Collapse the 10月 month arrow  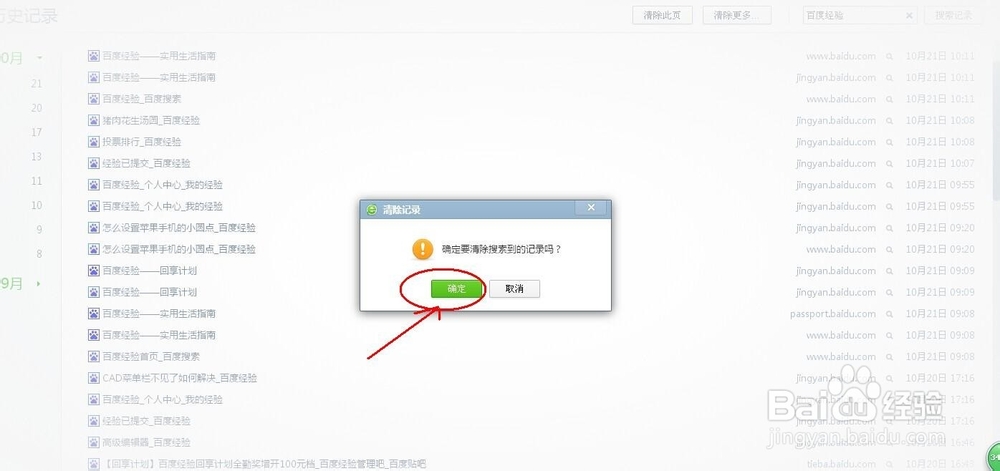[x=40, y=58]
